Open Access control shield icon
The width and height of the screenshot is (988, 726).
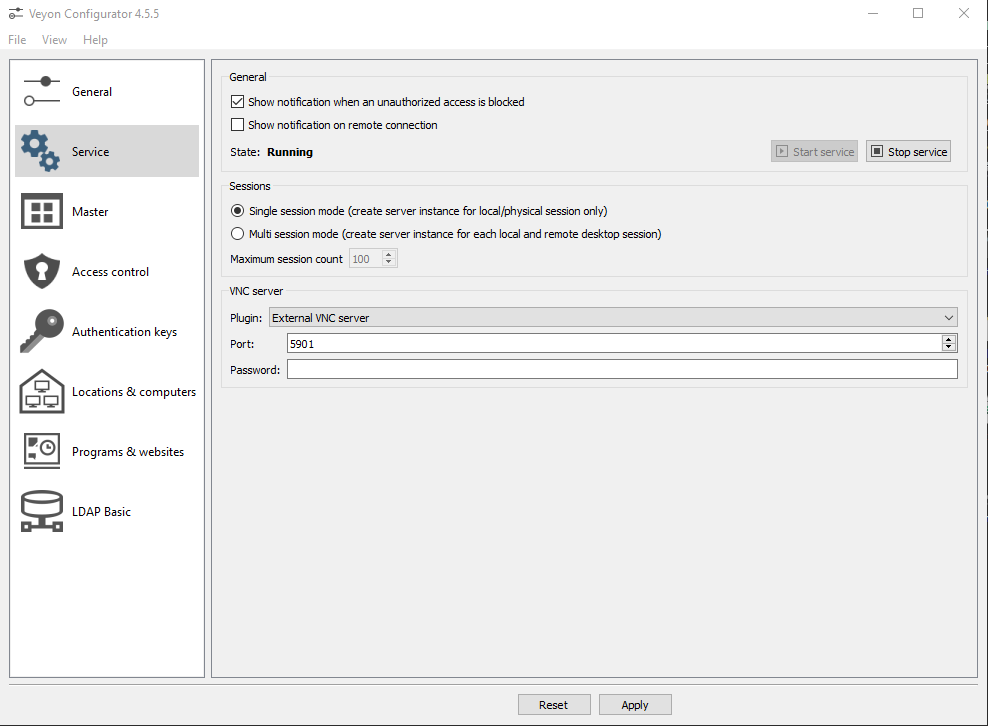pyautogui.click(x=42, y=271)
